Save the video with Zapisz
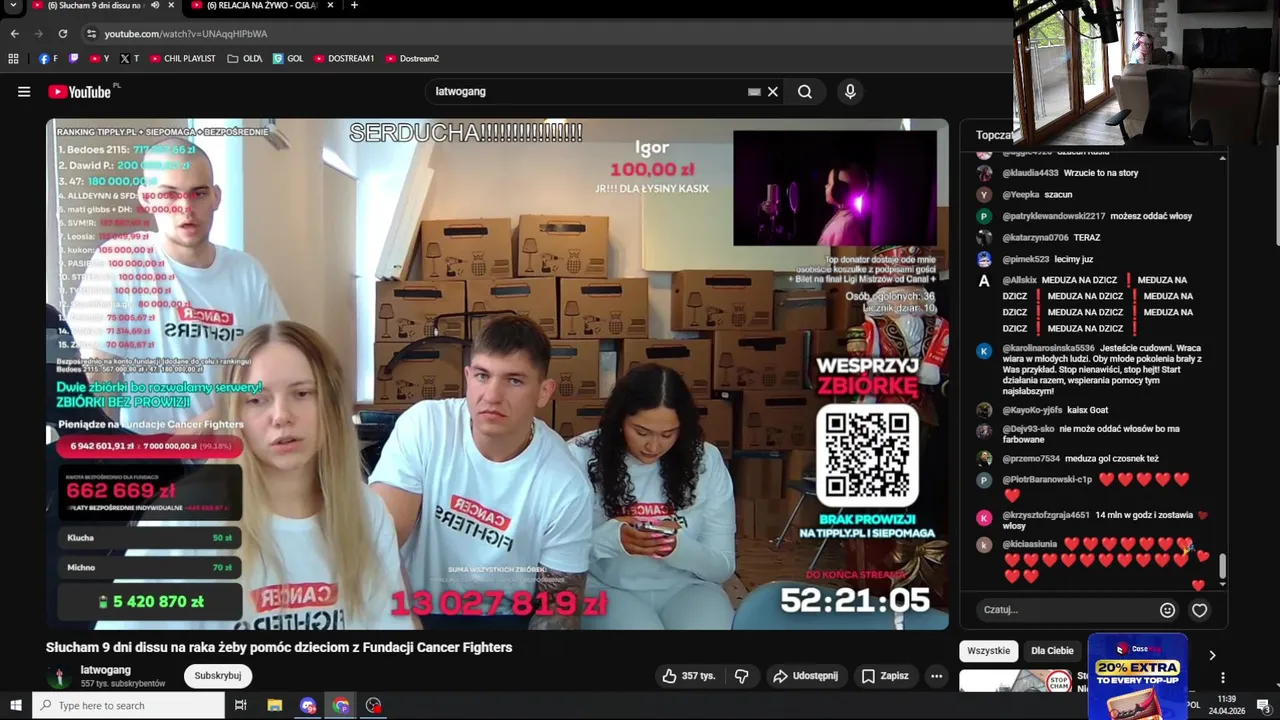This screenshot has height=720, width=1280. point(885,676)
